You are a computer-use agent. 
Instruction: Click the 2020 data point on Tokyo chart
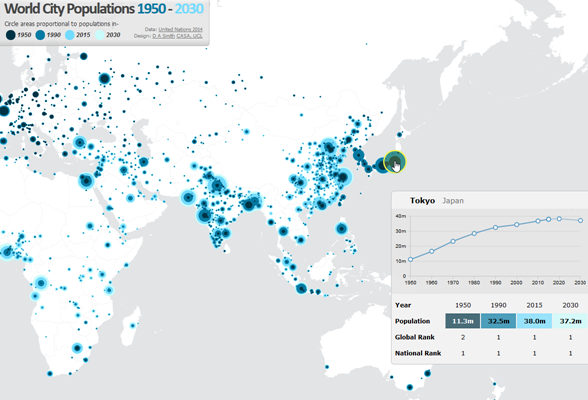(x=559, y=219)
